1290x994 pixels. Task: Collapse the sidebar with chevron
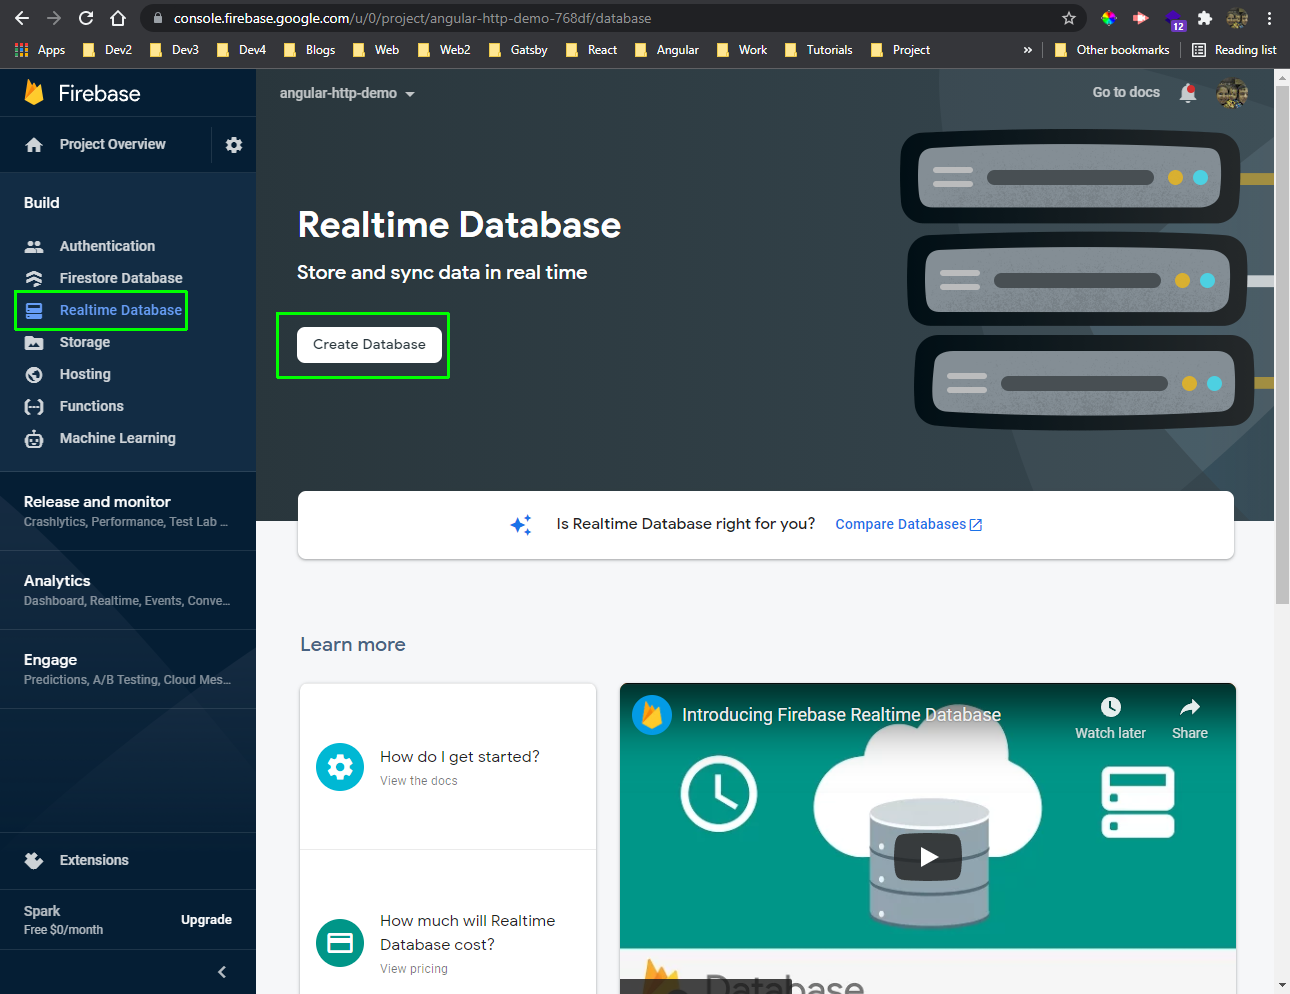coord(222,972)
